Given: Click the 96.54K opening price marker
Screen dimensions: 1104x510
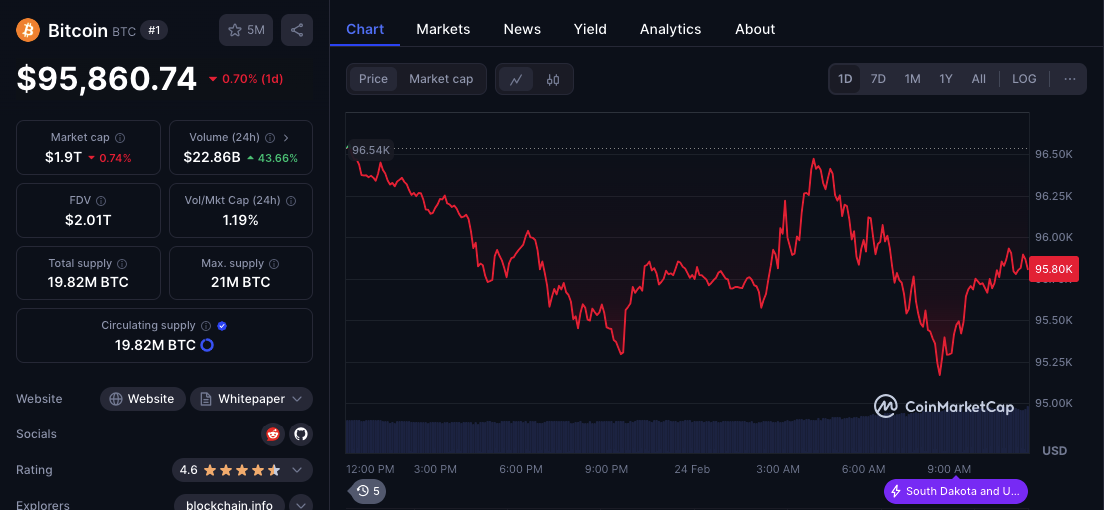Looking at the screenshot, I should (x=370, y=150).
